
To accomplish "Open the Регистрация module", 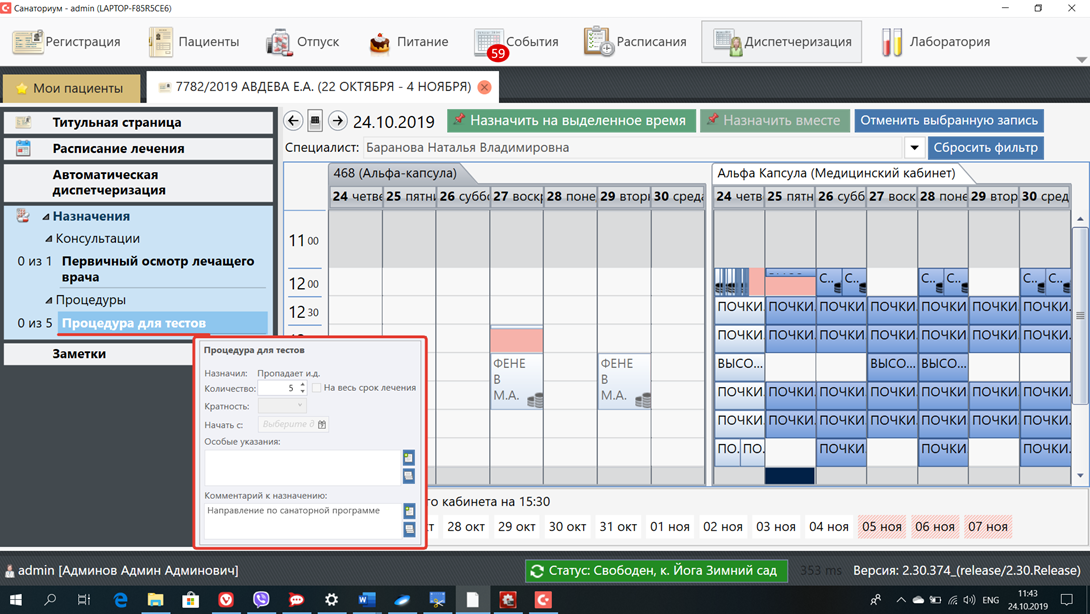I will [x=67, y=42].
